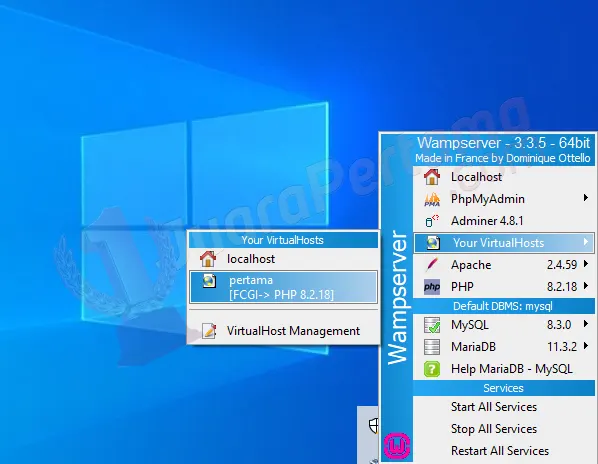Click the MariaDB version number 11.3.2

click(x=562, y=347)
